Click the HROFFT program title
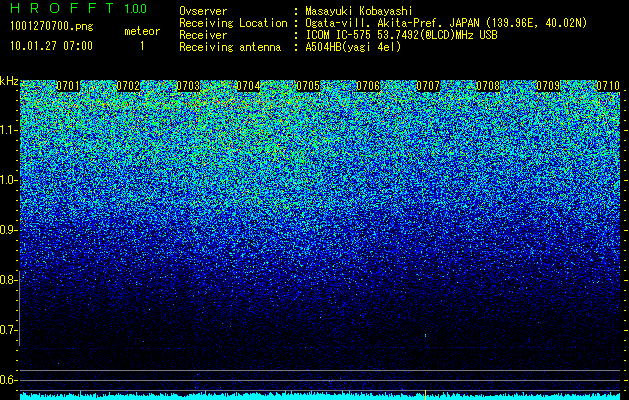 coord(62,8)
